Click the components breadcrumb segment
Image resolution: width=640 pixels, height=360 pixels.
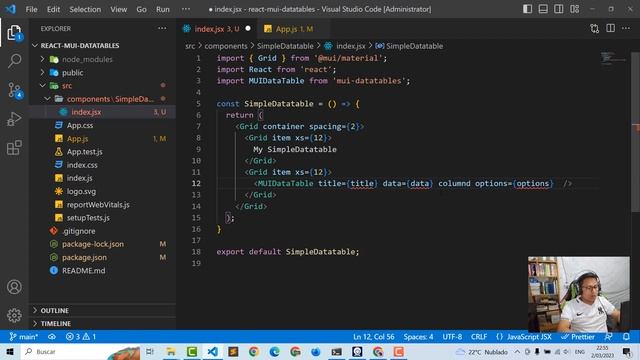226,46
